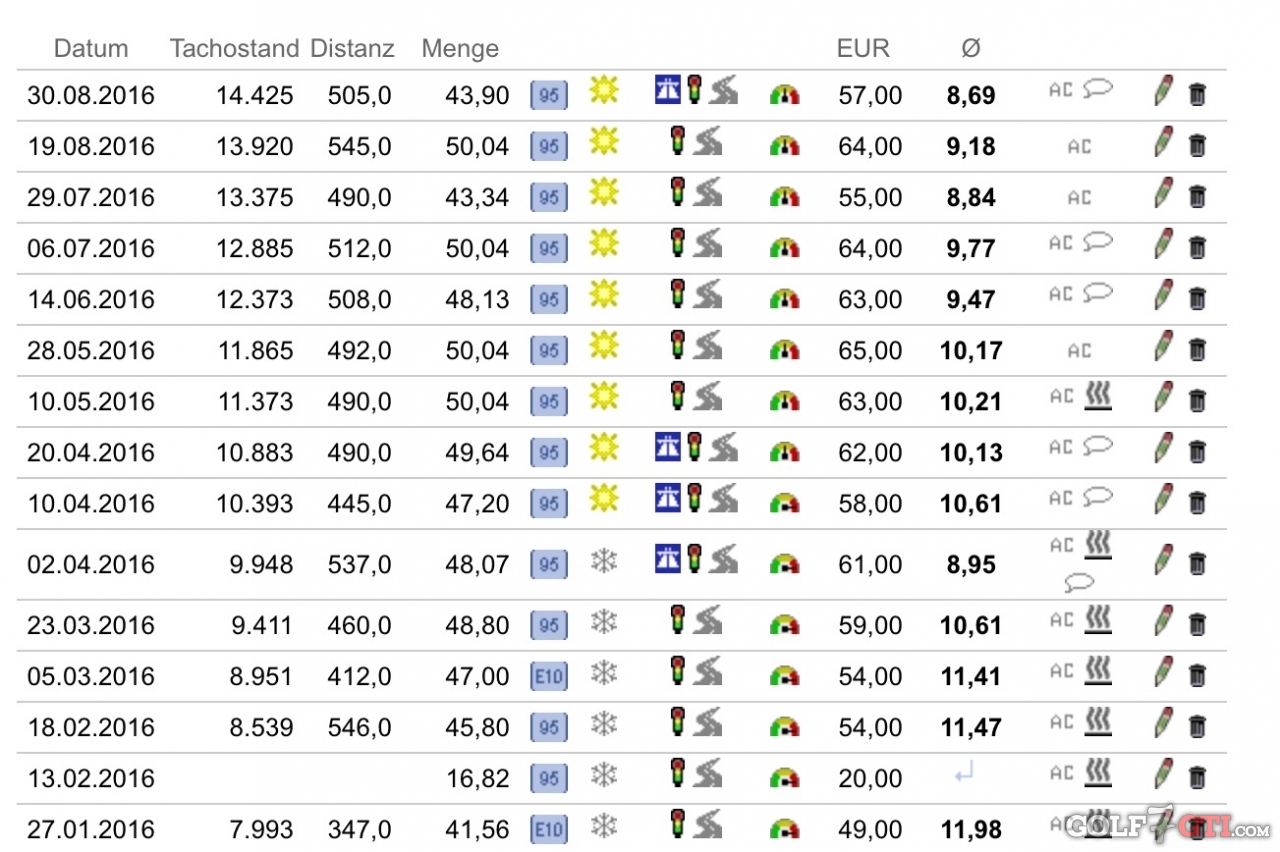The width and height of the screenshot is (1280, 852).
Task: Click the trash icon for 13.02.2016 entry
Action: click(1197, 778)
